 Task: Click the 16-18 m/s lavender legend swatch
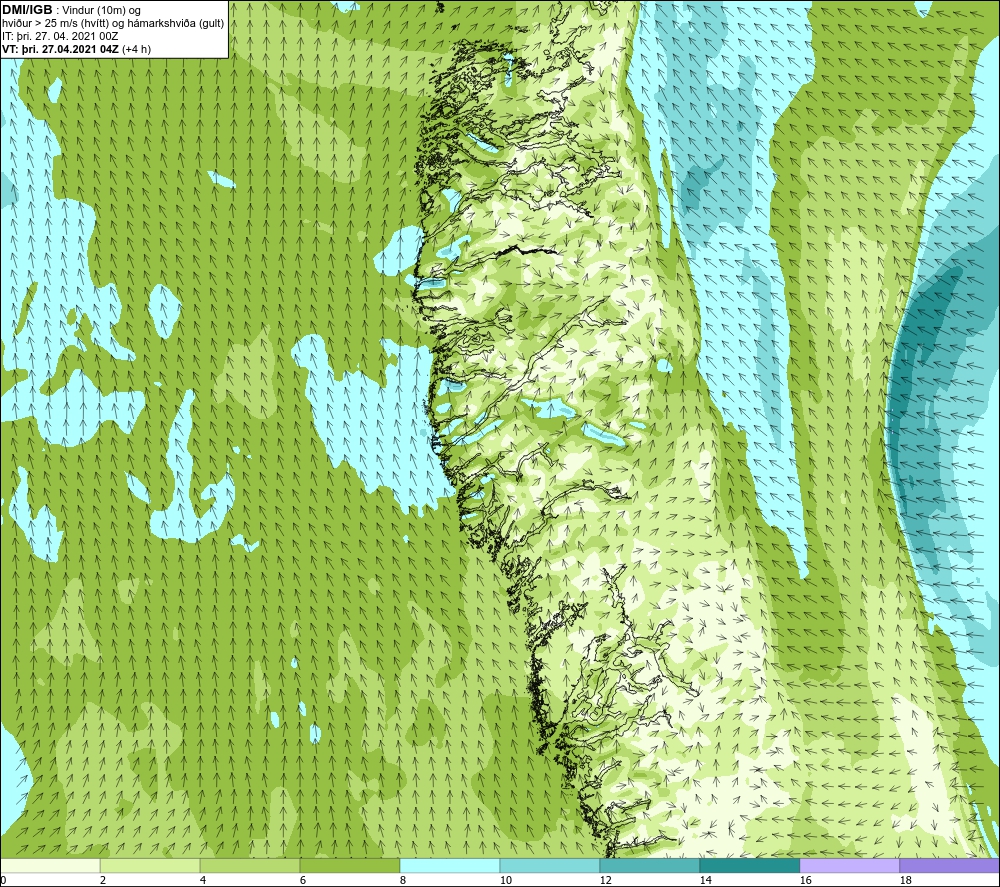(x=849, y=865)
